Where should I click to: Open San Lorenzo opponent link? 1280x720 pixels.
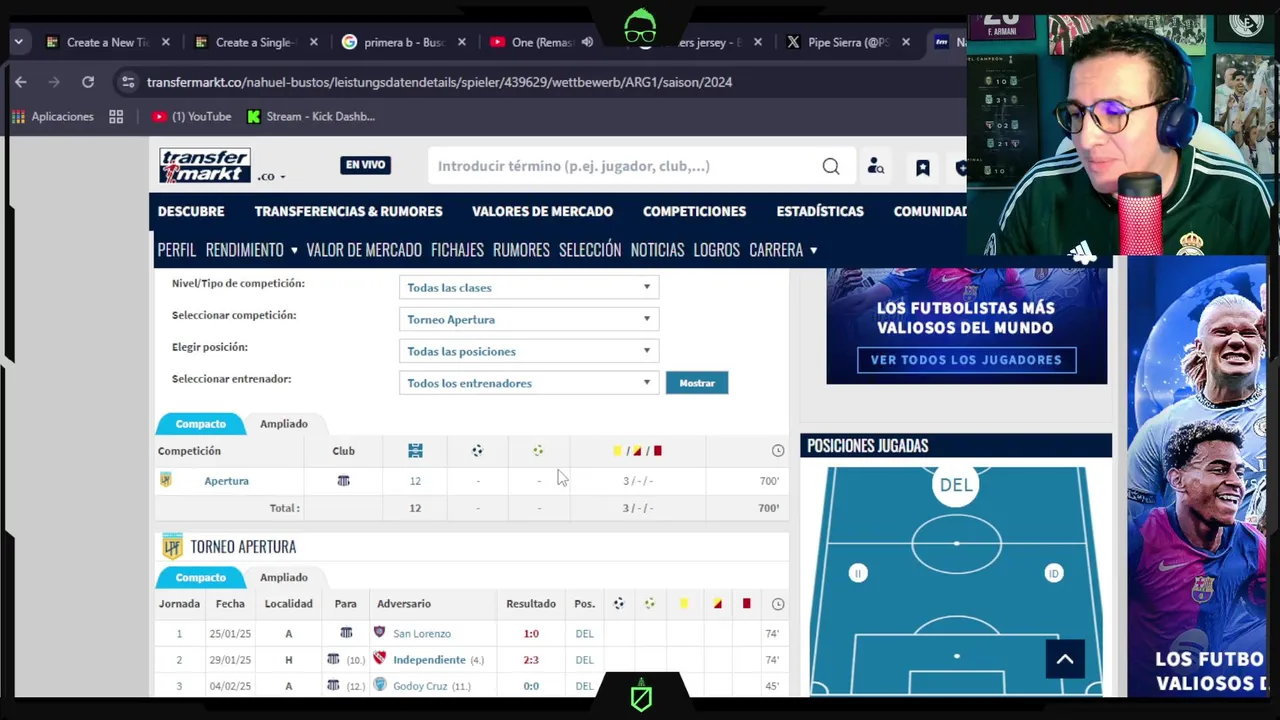422,633
